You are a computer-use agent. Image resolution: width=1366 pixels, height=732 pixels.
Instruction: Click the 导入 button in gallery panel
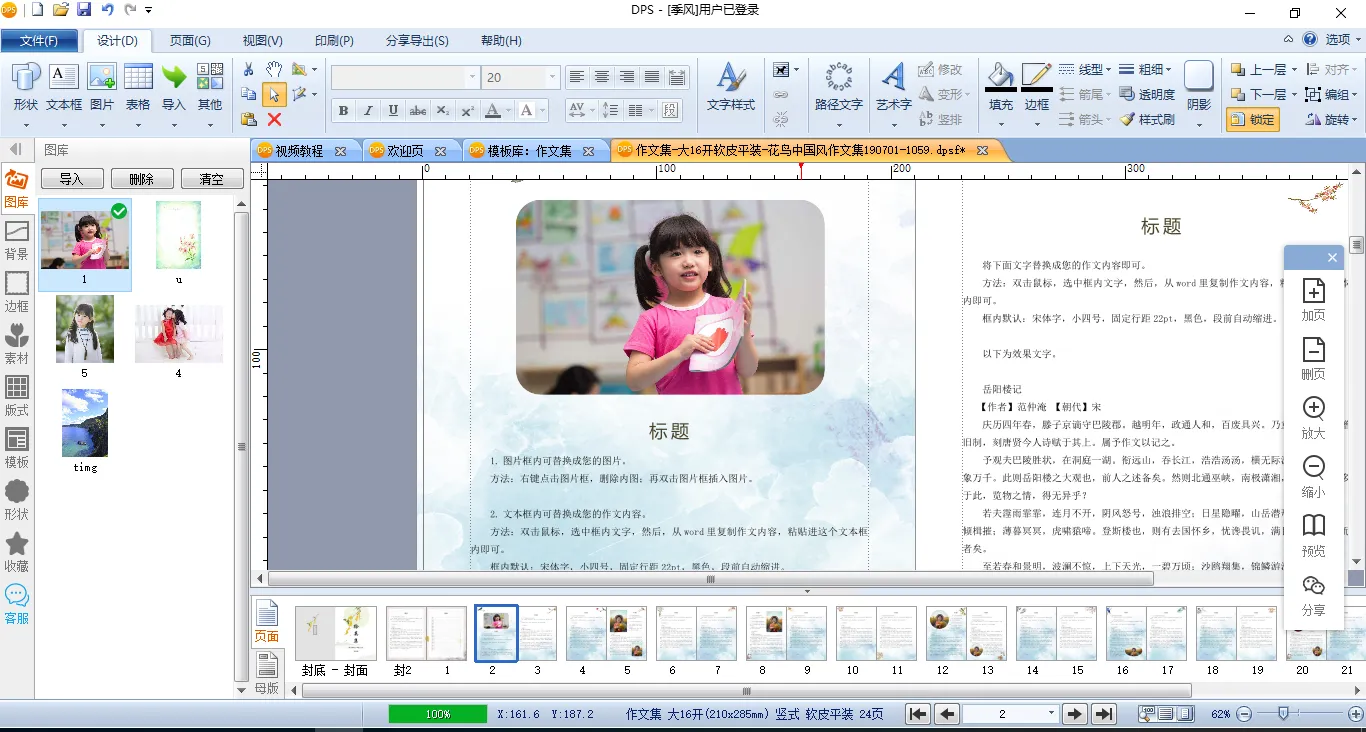[x=71, y=179]
